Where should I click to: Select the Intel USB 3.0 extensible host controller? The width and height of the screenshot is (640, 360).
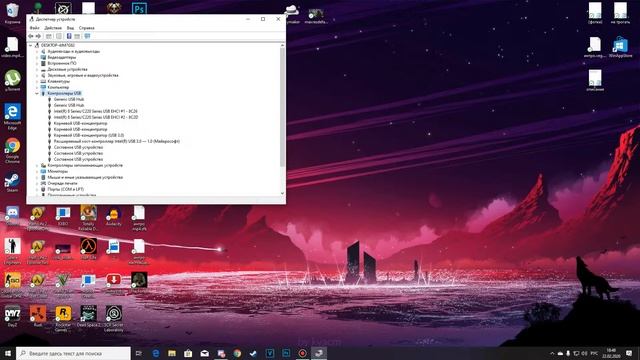point(117,141)
